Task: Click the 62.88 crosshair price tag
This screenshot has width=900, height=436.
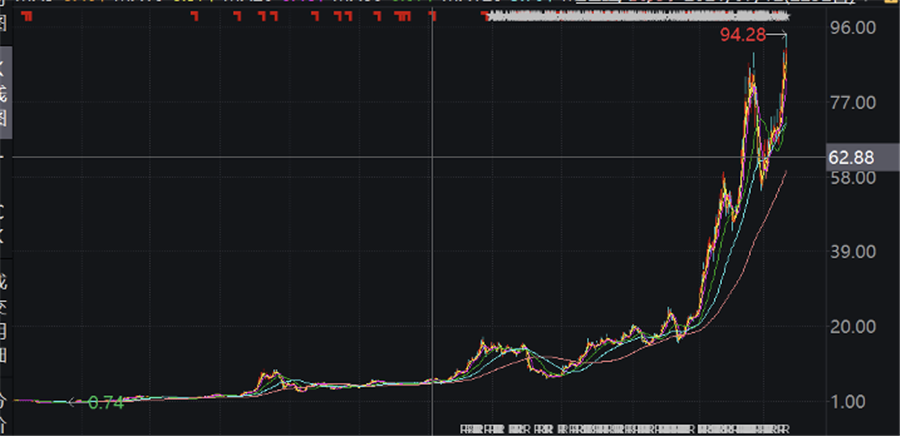Action: pyautogui.click(x=851, y=158)
